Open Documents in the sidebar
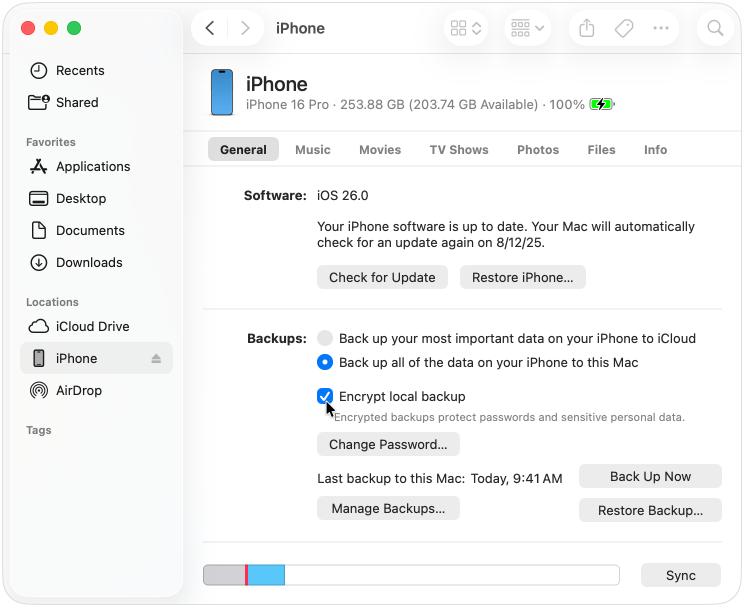Image resolution: width=746 pixels, height=609 pixels. [x=96, y=230]
